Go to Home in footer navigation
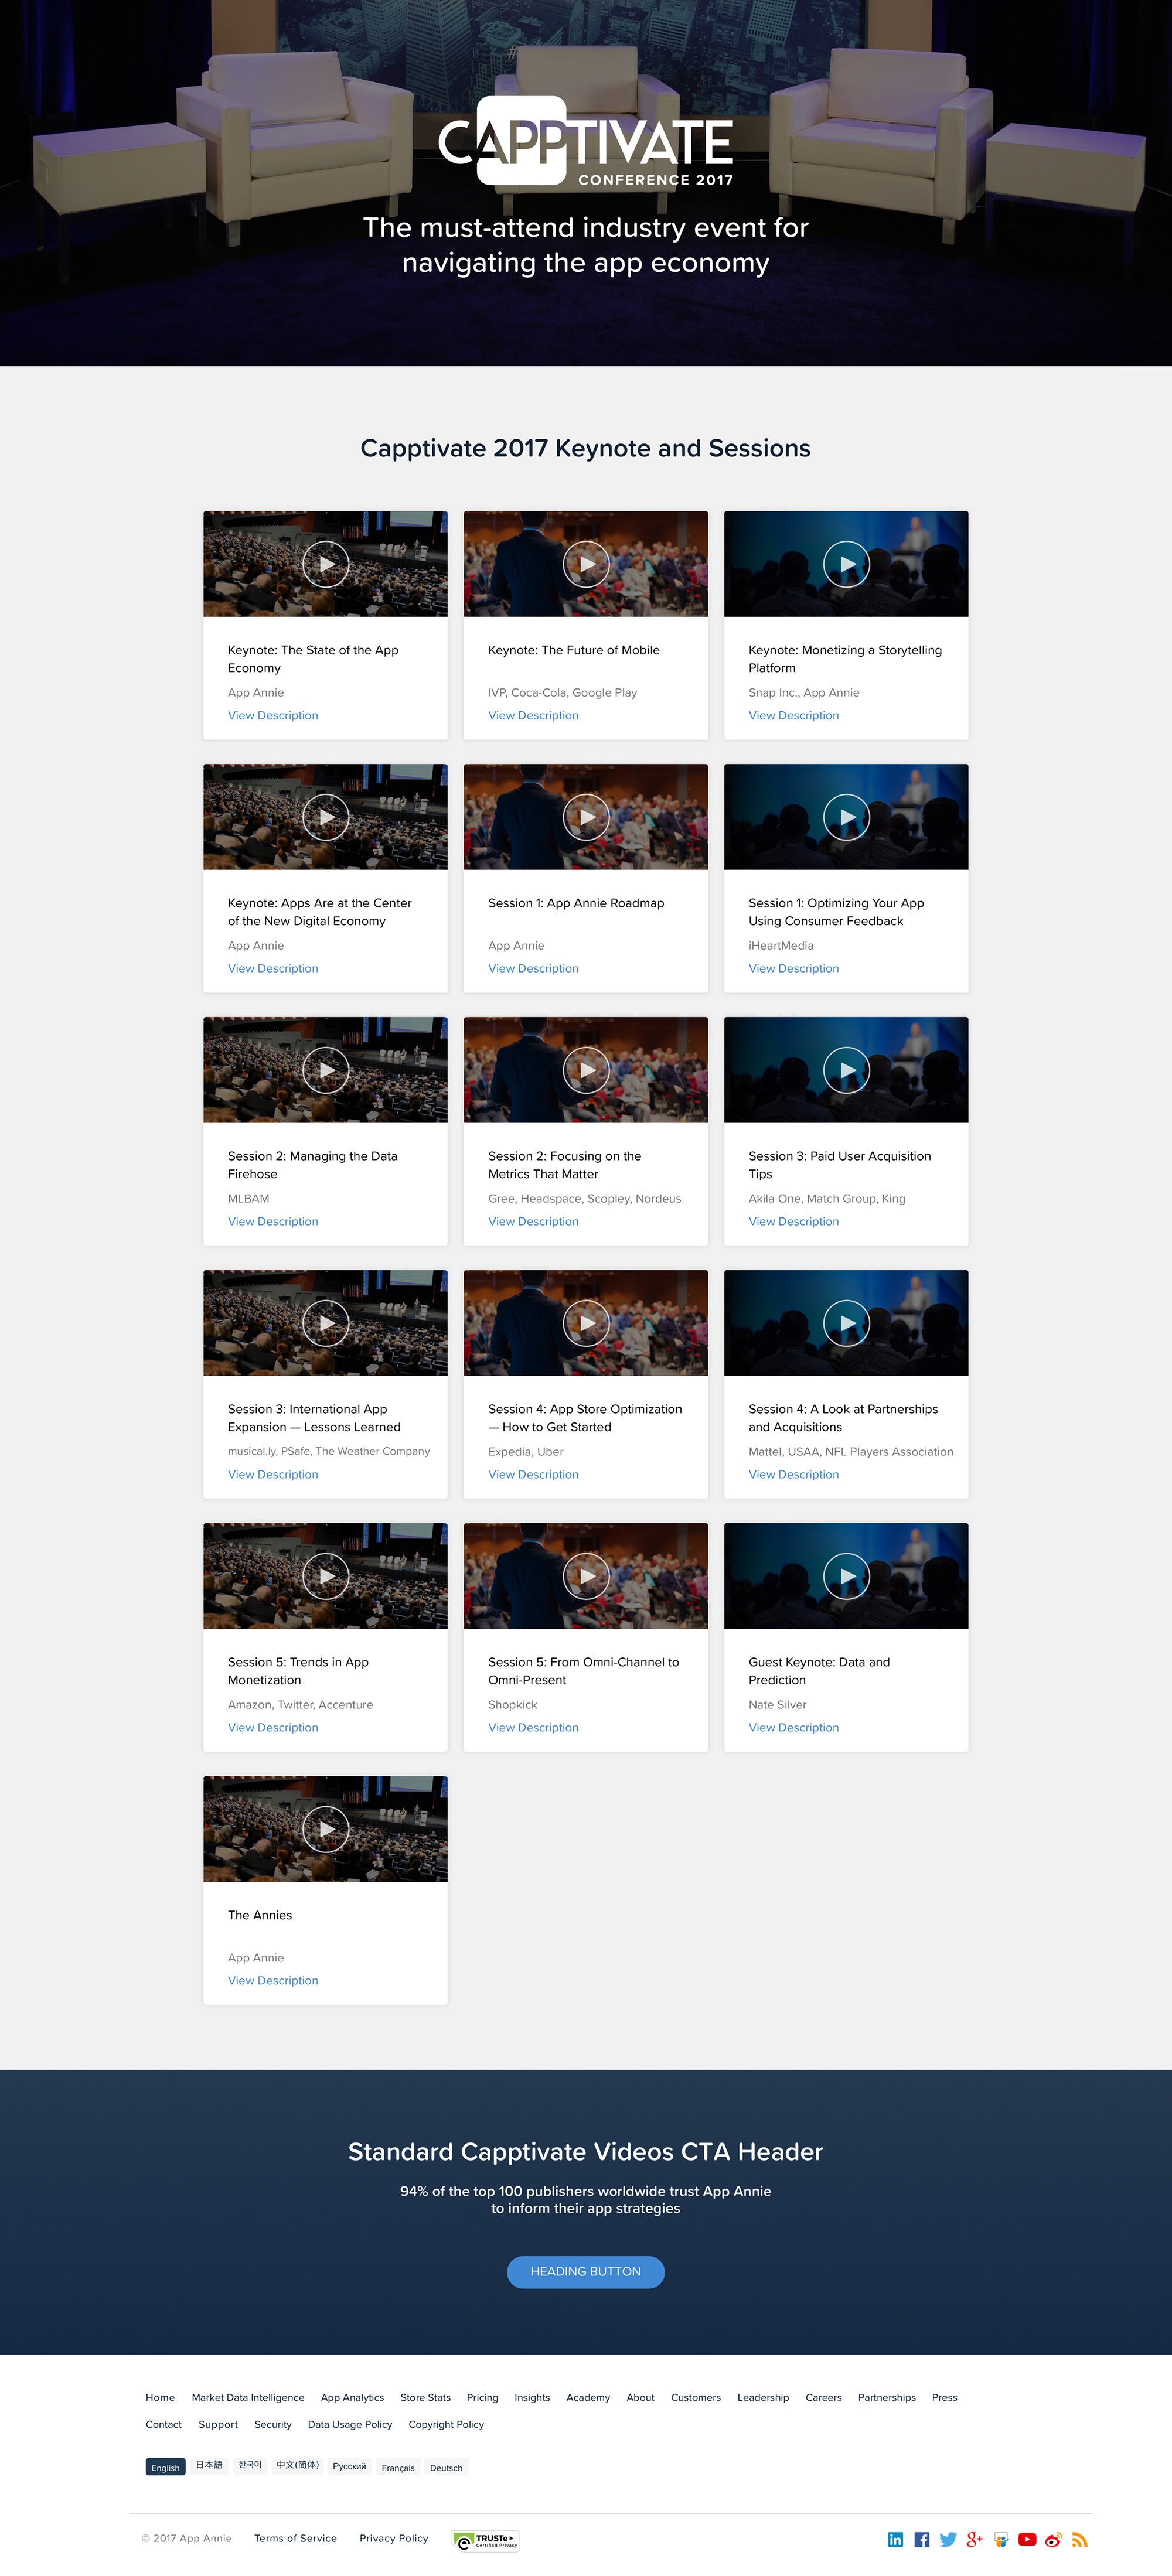This screenshot has height=2576, width=1172. [160, 2397]
